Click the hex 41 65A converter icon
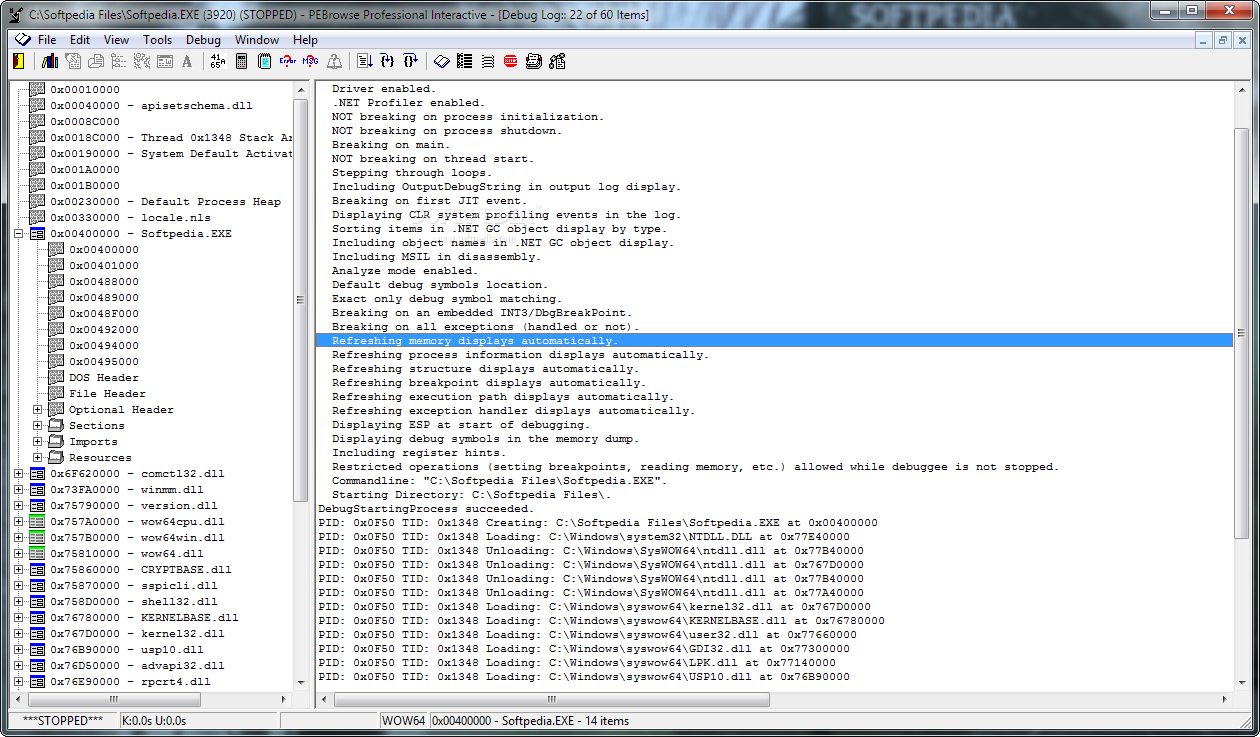1260x737 pixels. pos(219,61)
